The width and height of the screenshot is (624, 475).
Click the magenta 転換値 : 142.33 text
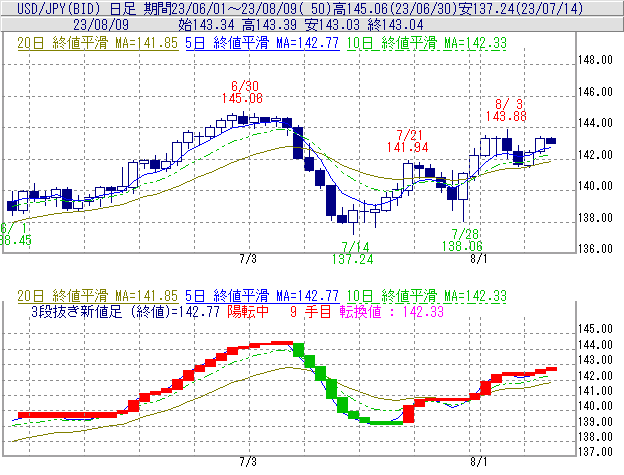[x=392, y=311]
